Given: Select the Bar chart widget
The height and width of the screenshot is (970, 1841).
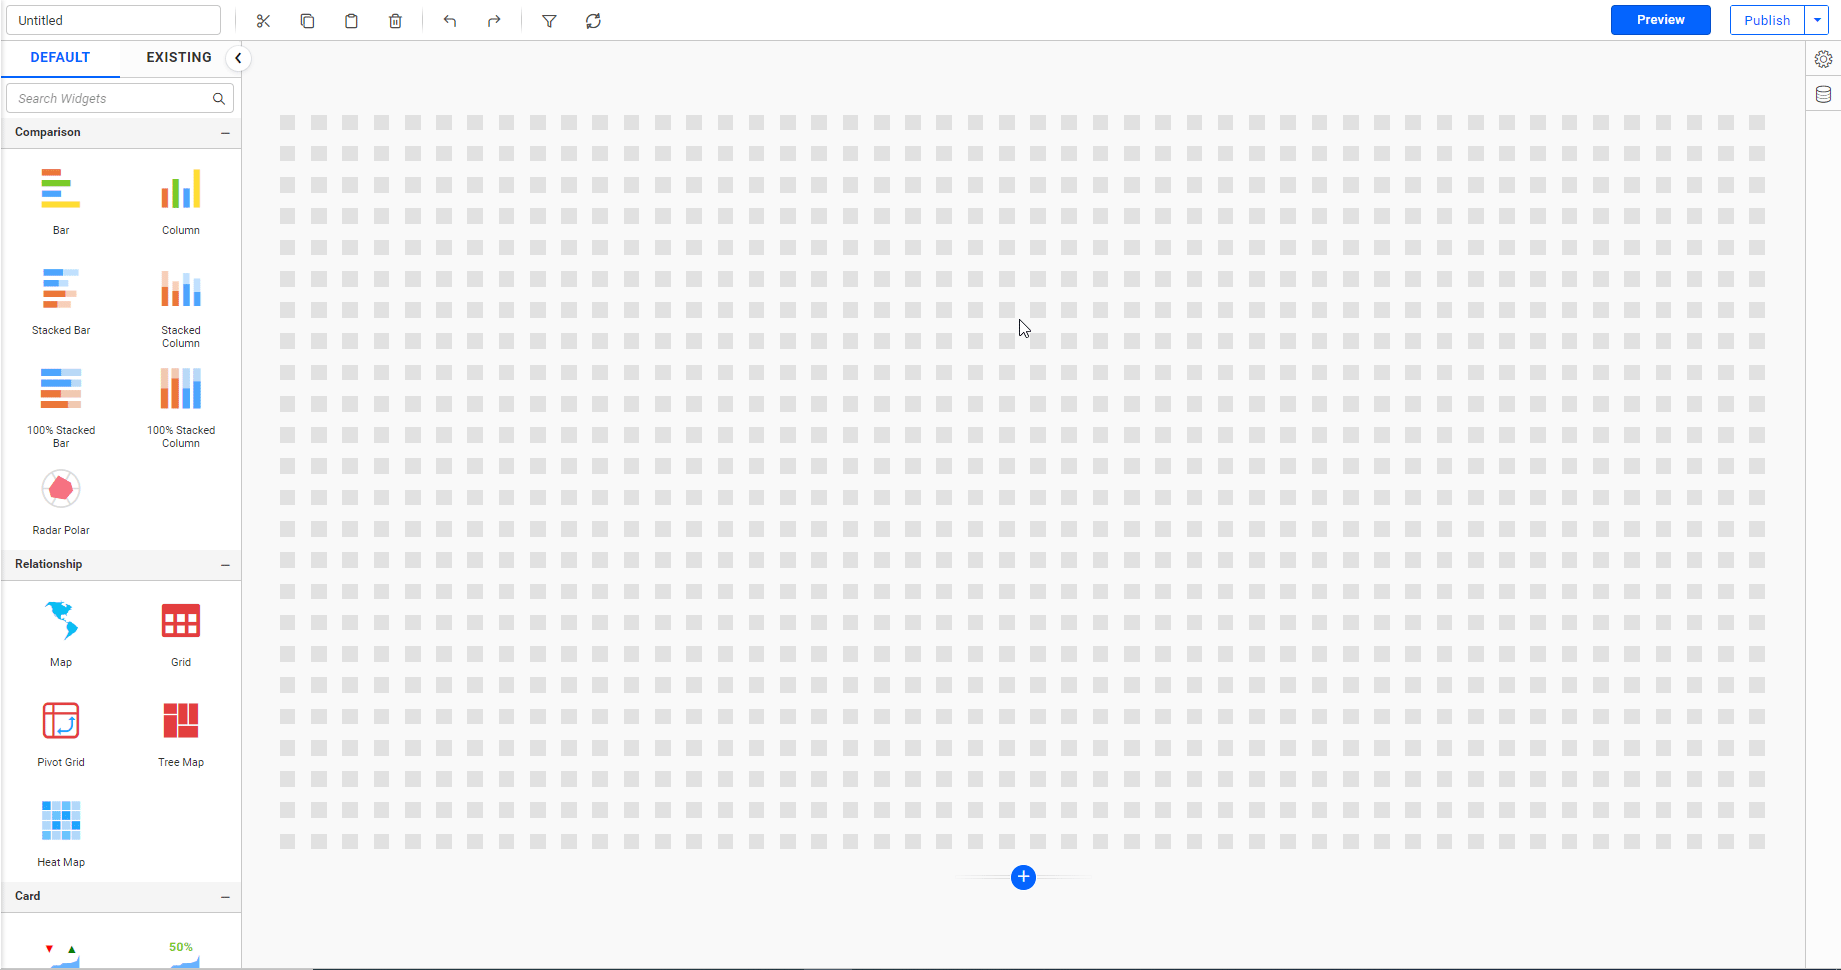Looking at the screenshot, I should click(x=61, y=200).
